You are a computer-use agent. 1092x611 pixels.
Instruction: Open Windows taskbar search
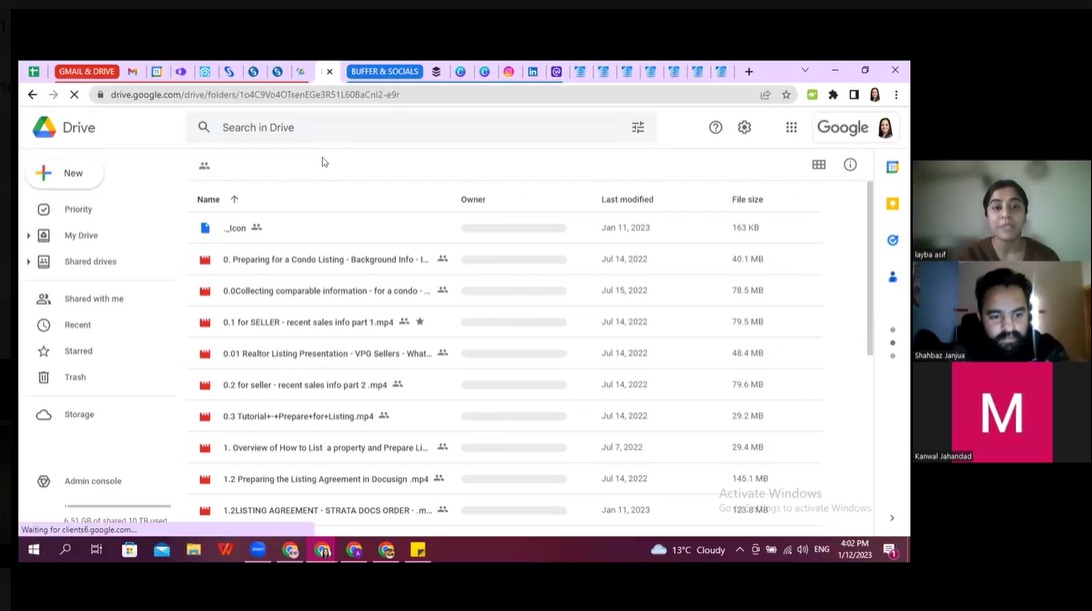pyautogui.click(x=65, y=550)
